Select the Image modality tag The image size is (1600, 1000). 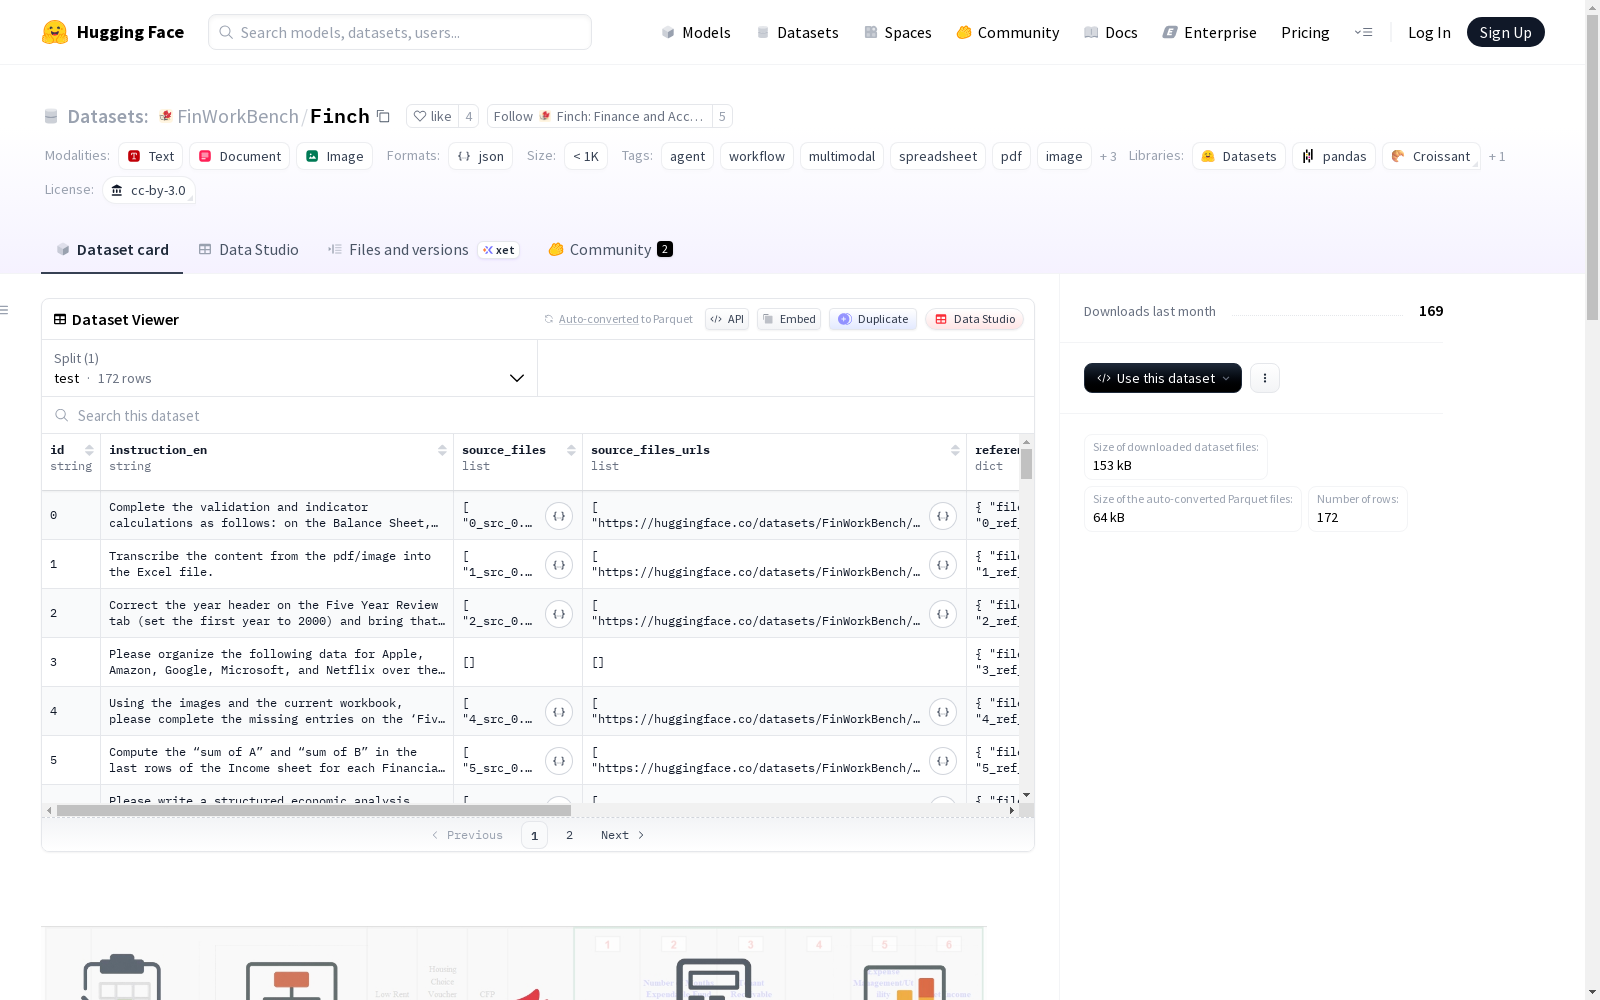coord(335,156)
